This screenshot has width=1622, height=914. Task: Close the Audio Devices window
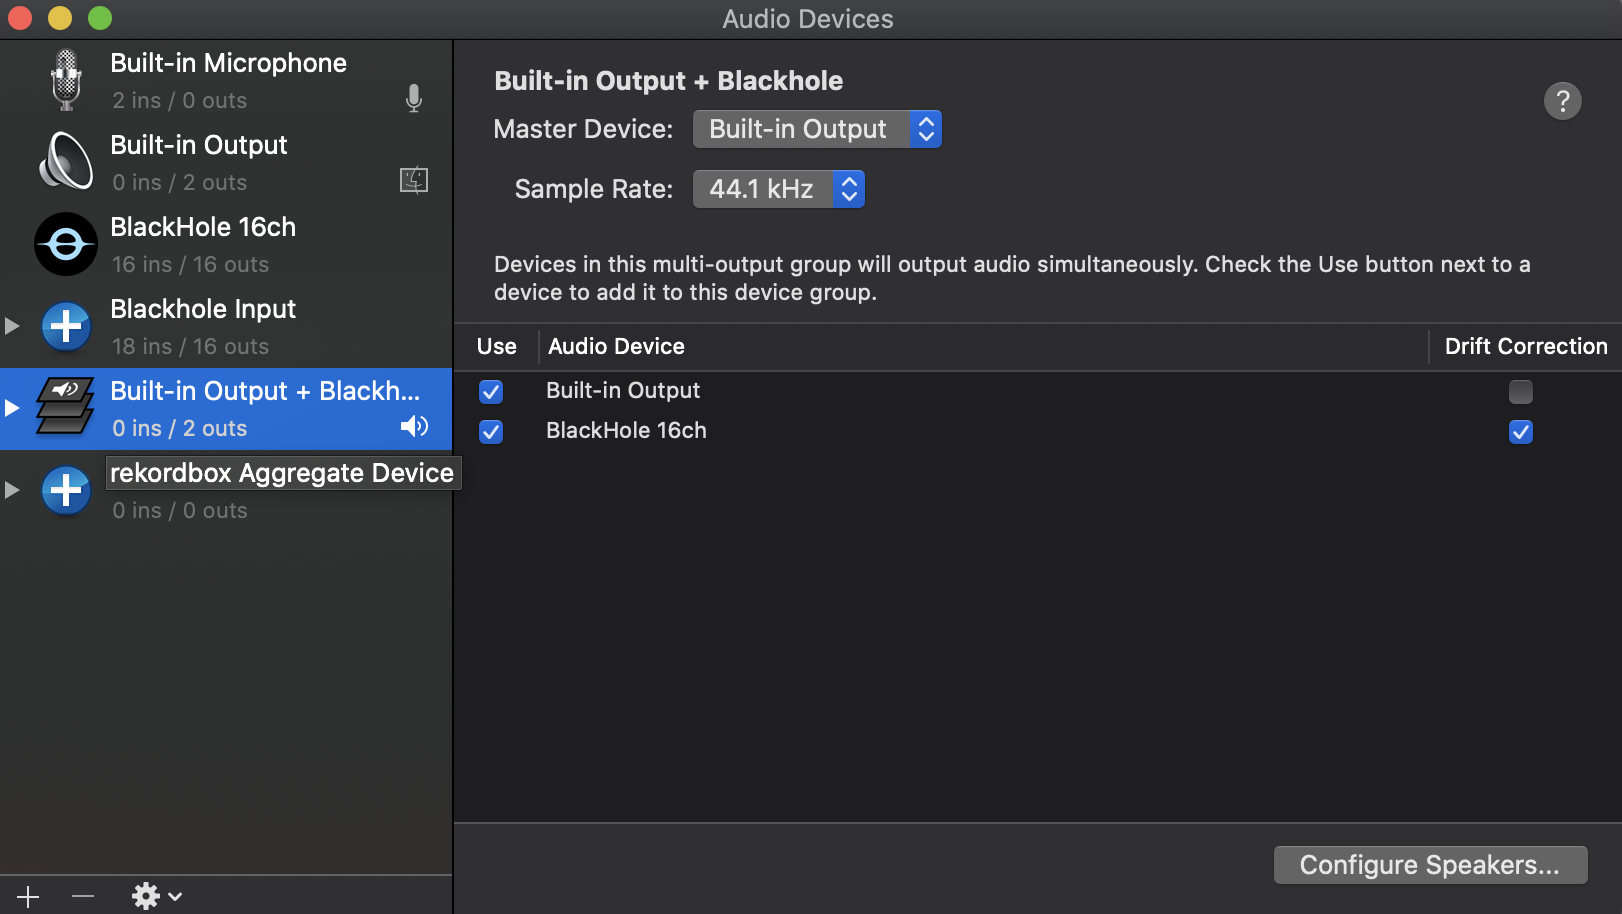pyautogui.click(x=20, y=18)
